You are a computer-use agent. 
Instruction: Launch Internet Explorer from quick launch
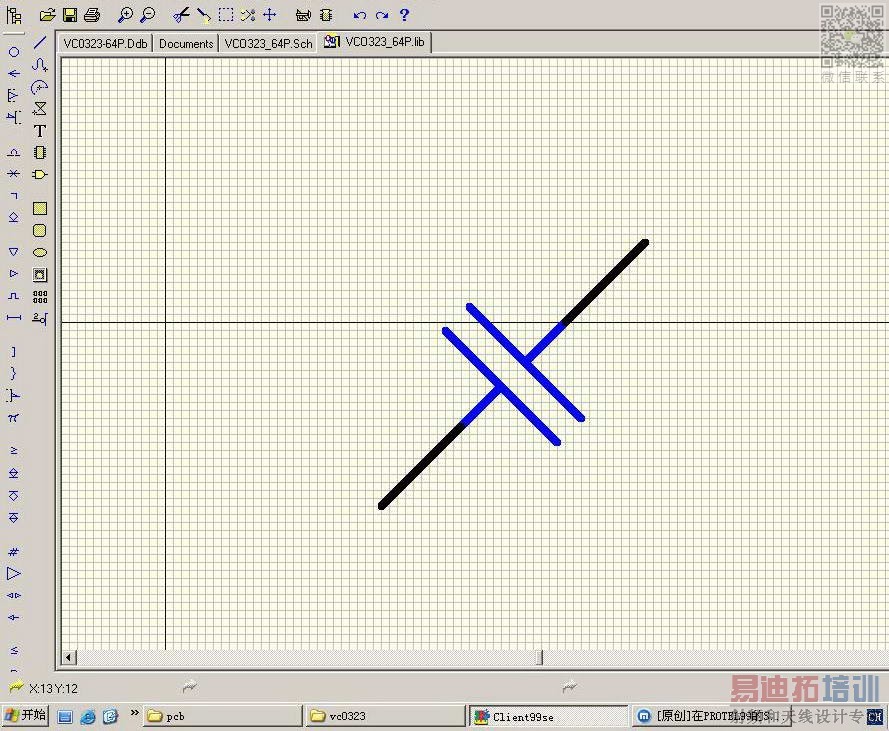tap(88, 716)
